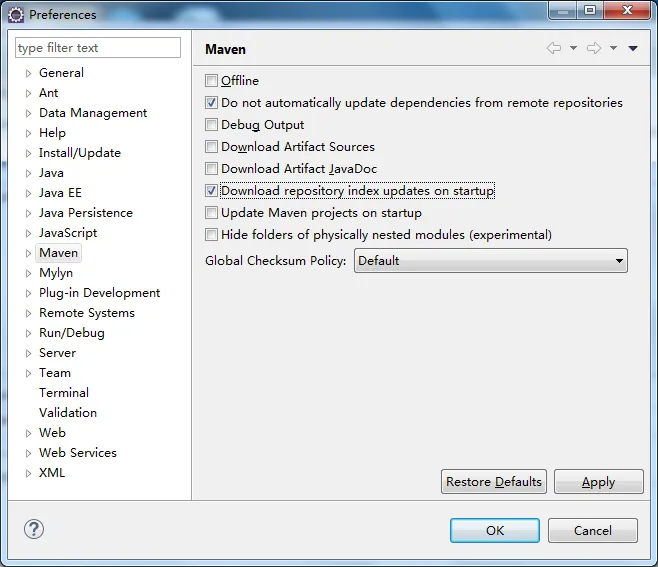The height and width of the screenshot is (567, 658).
Task: Open Remote Systems preferences
Action: click(x=87, y=313)
